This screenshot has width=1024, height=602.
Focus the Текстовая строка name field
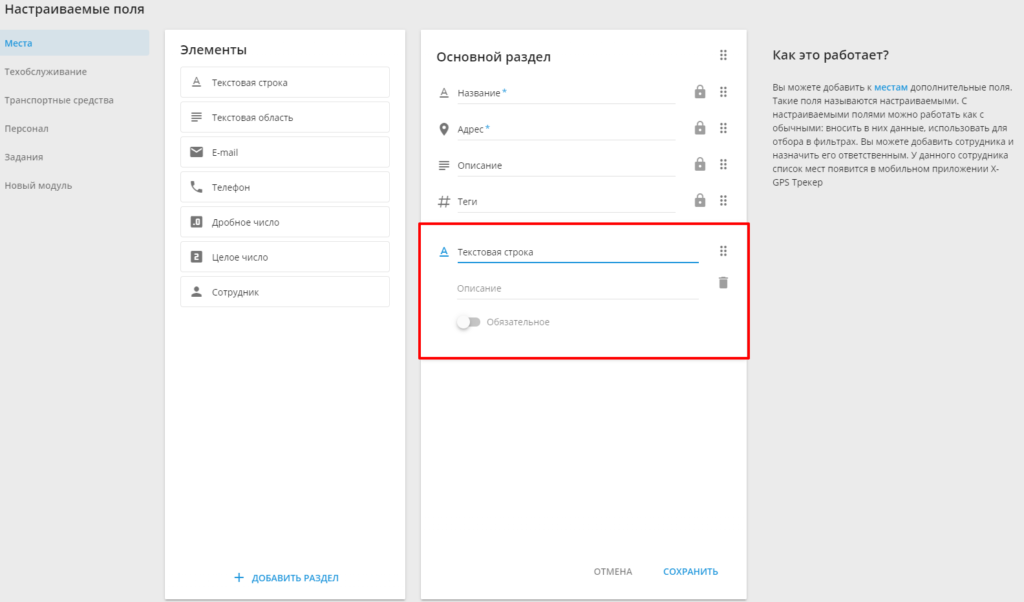[x=577, y=252]
